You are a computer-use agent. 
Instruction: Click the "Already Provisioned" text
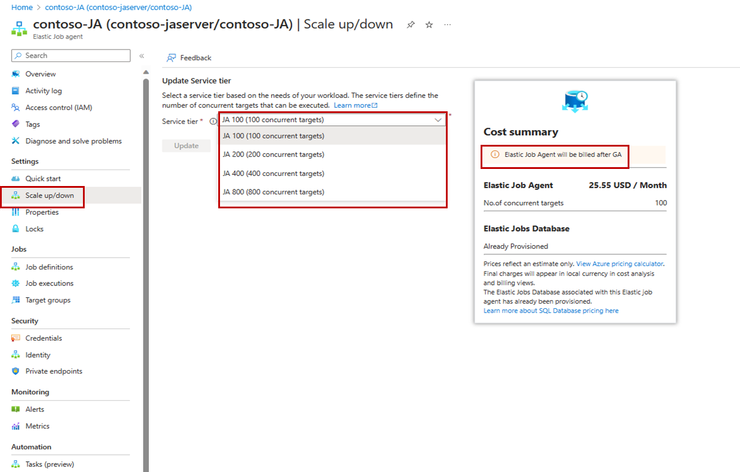pyautogui.click(x=515, y=246)
